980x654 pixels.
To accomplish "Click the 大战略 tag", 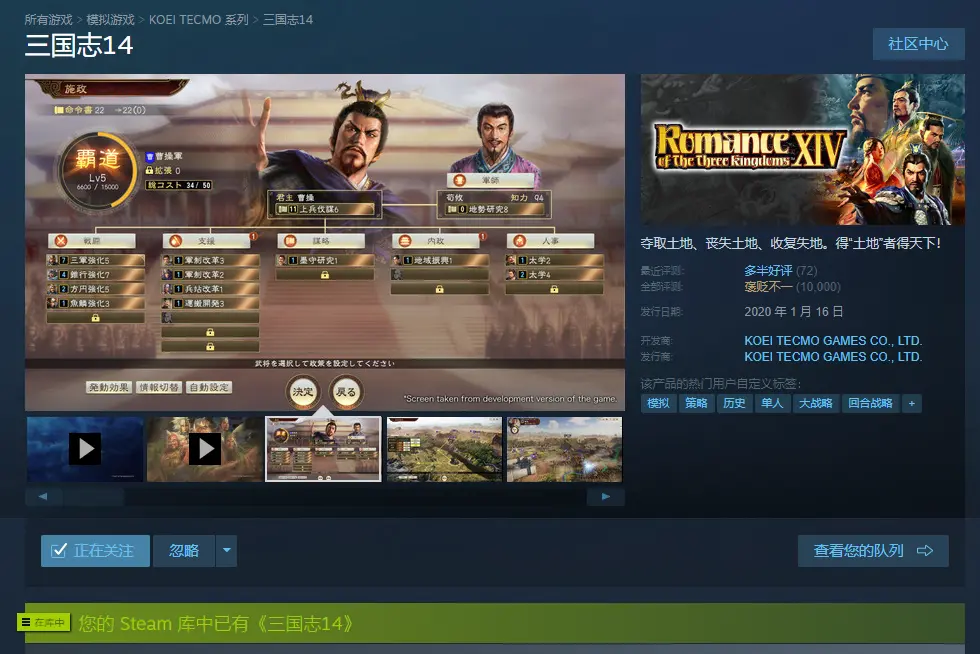I will tap(816, 403).
